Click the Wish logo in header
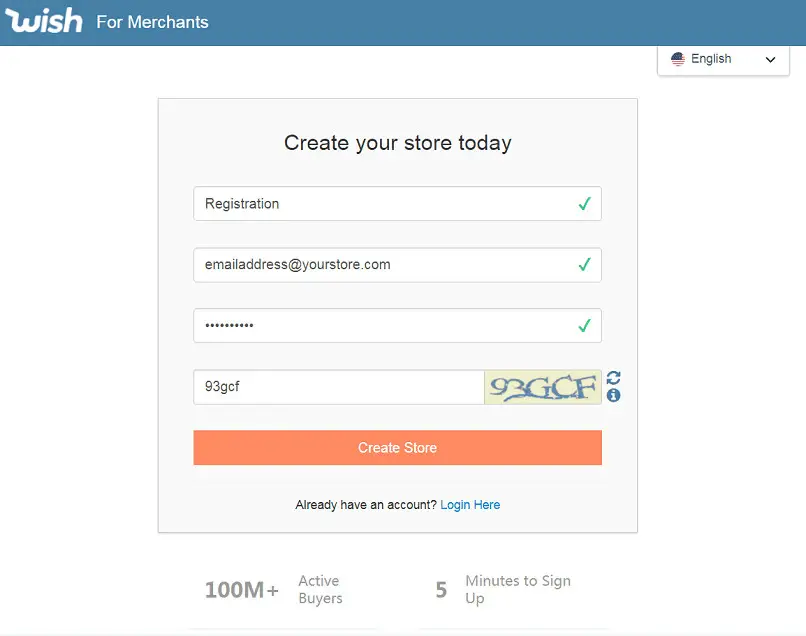The width and height of the screenshot is (806, 636). pos(43,20)
